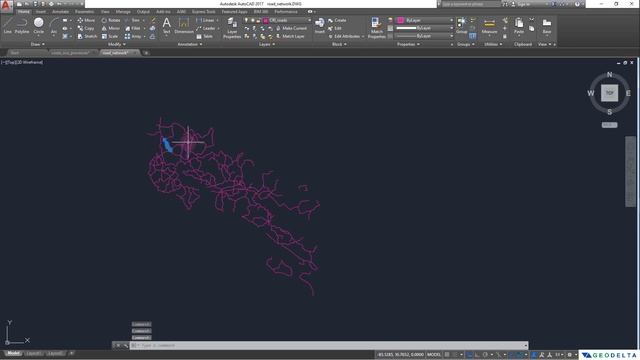The image size is (640, 360).
Task: Expand the Utilities panel
Action: [492, 44]
